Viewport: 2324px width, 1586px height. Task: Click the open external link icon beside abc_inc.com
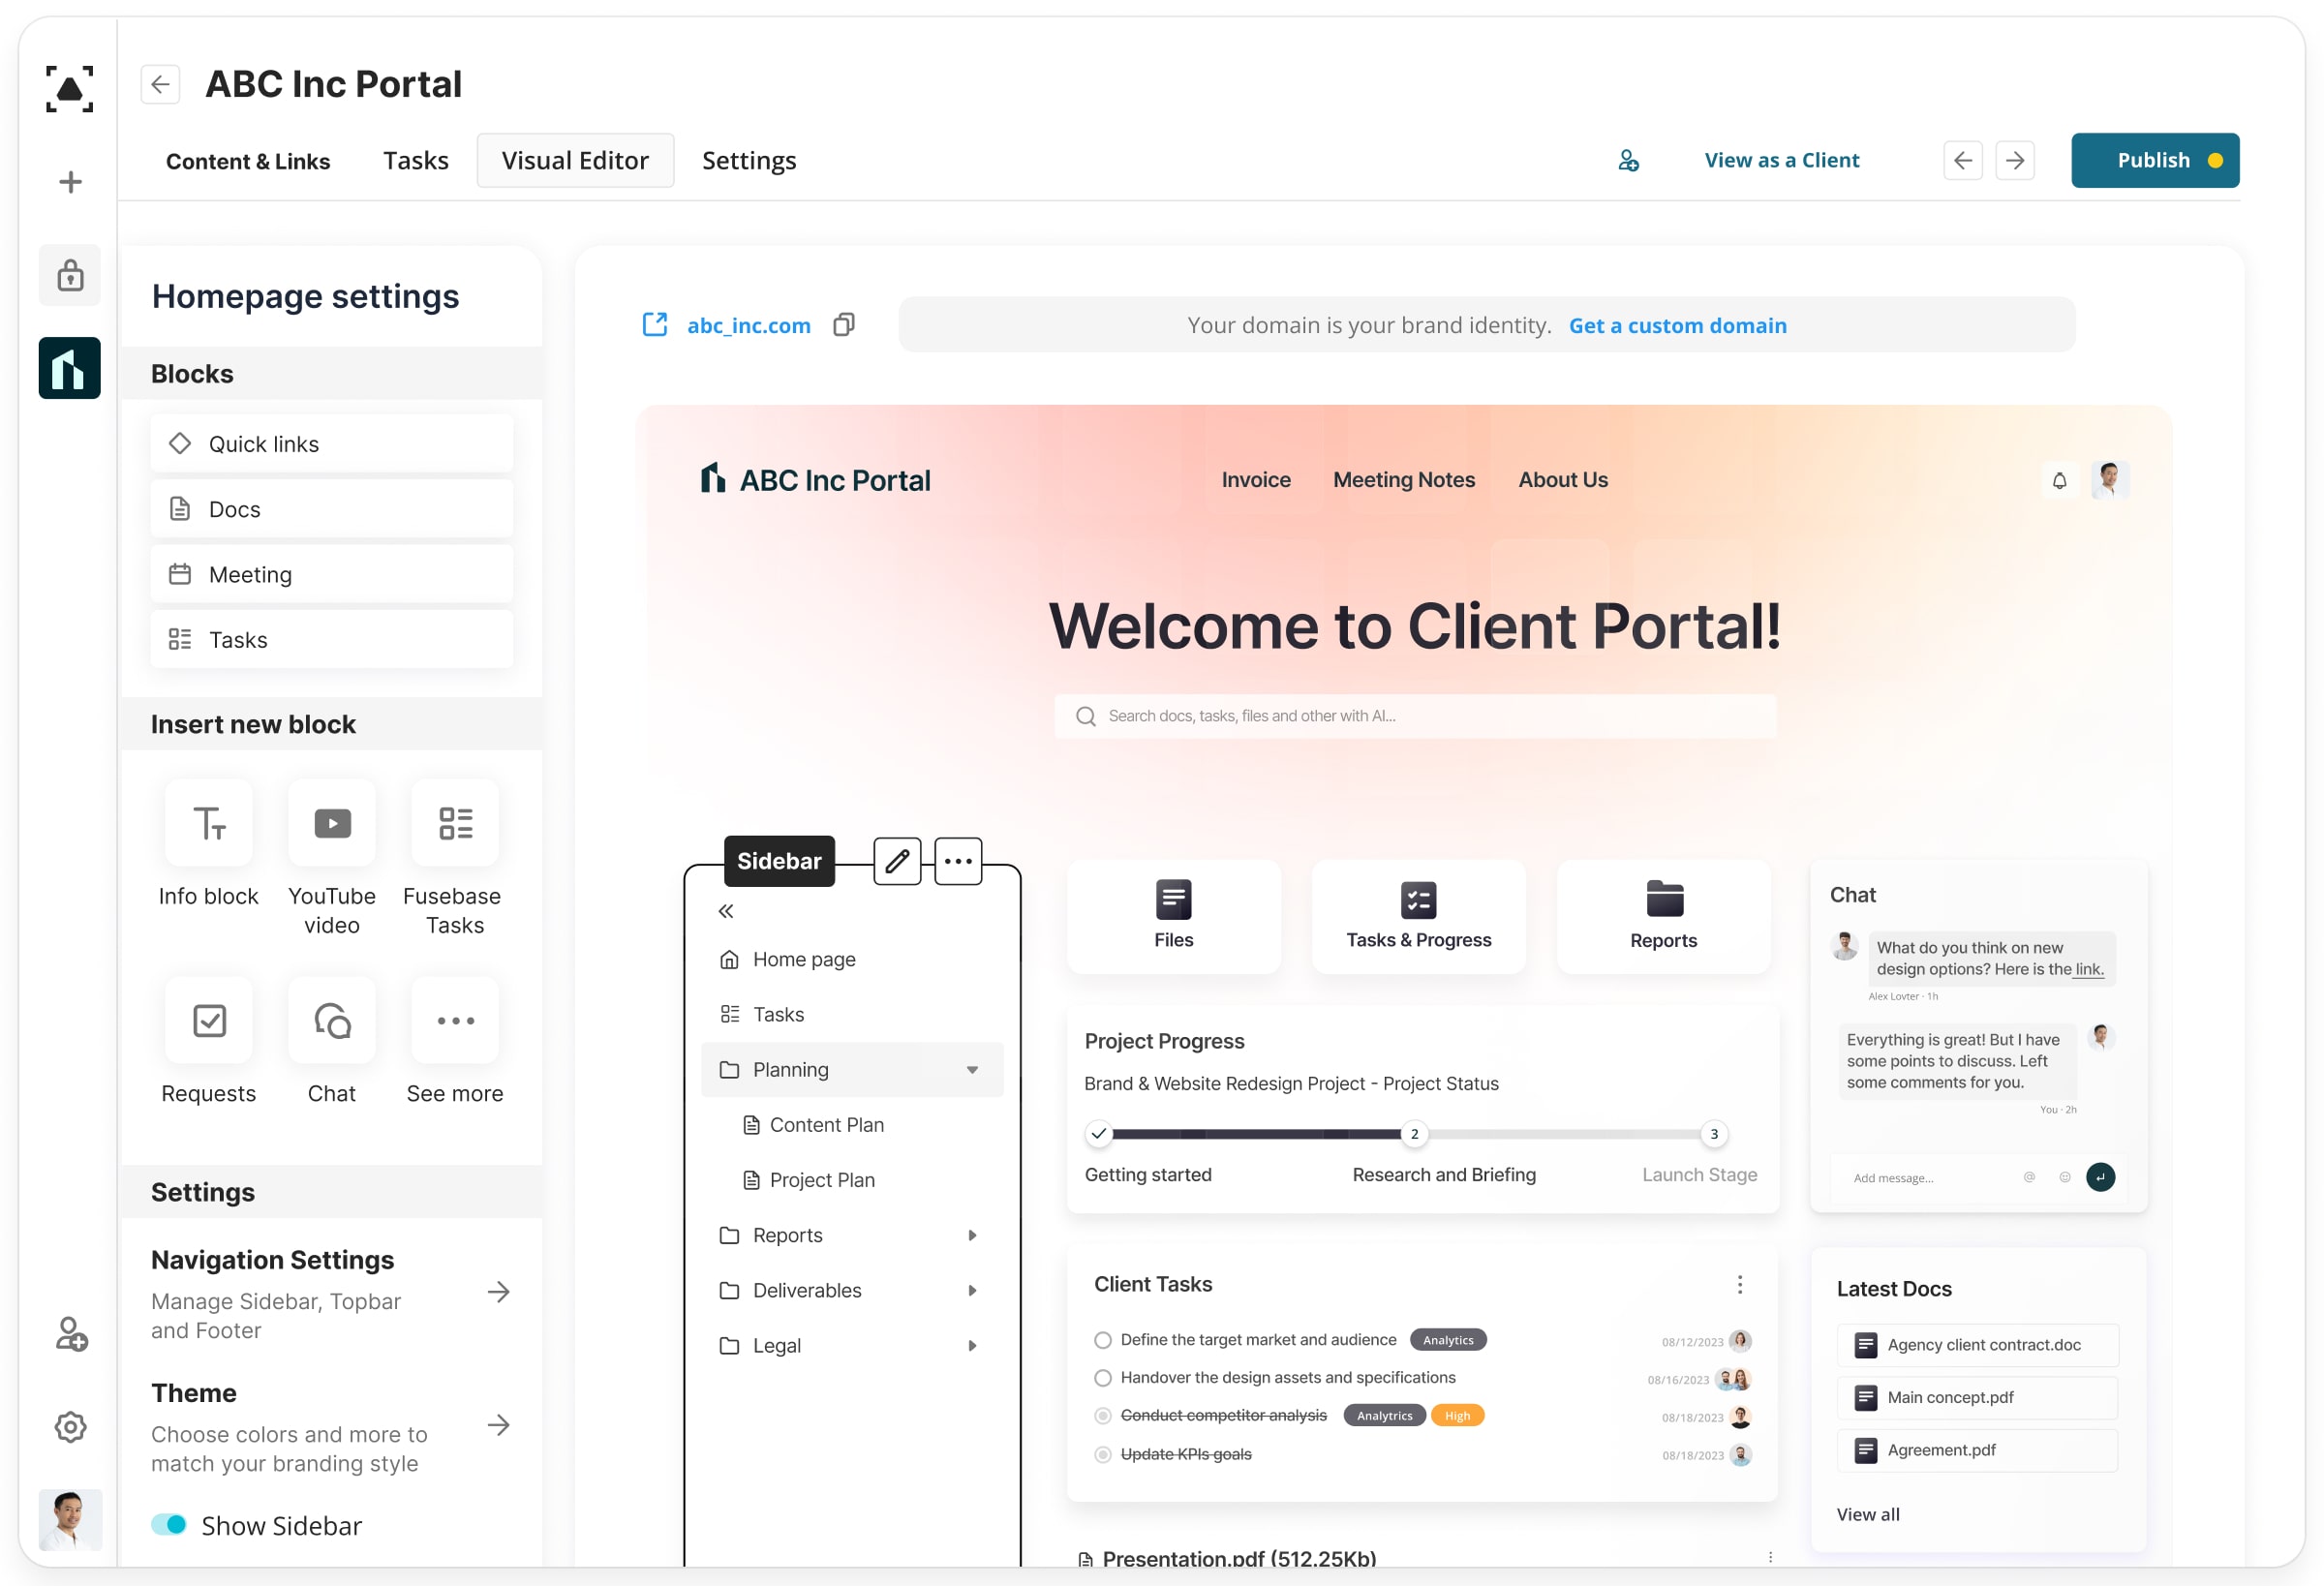tap(655, 324)
